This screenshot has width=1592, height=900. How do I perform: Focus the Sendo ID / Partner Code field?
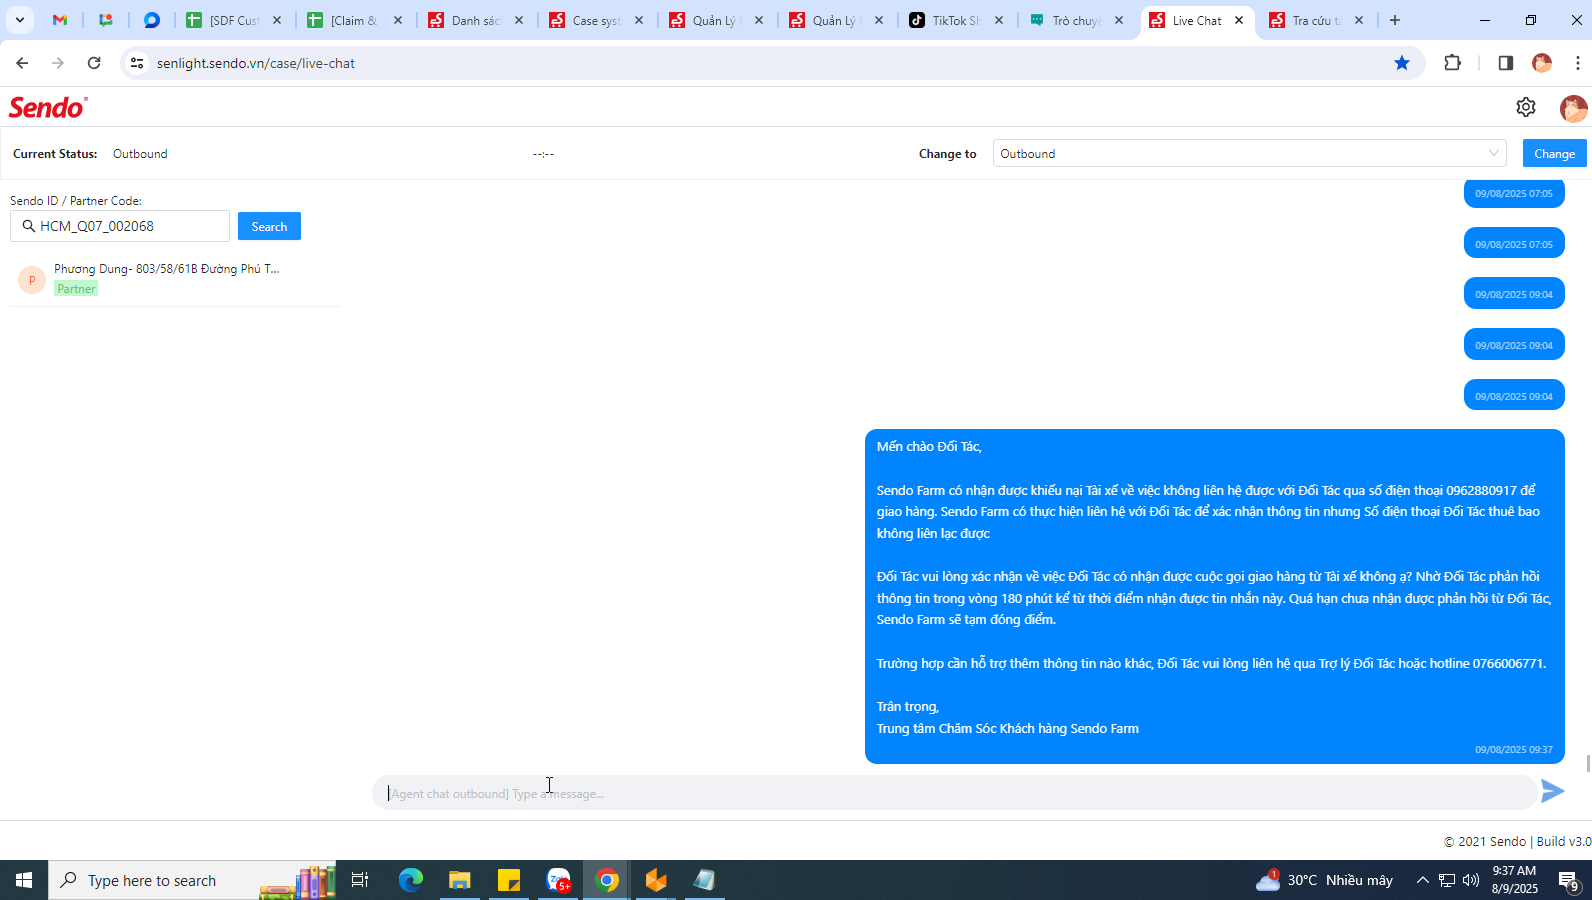coord(120,226)
